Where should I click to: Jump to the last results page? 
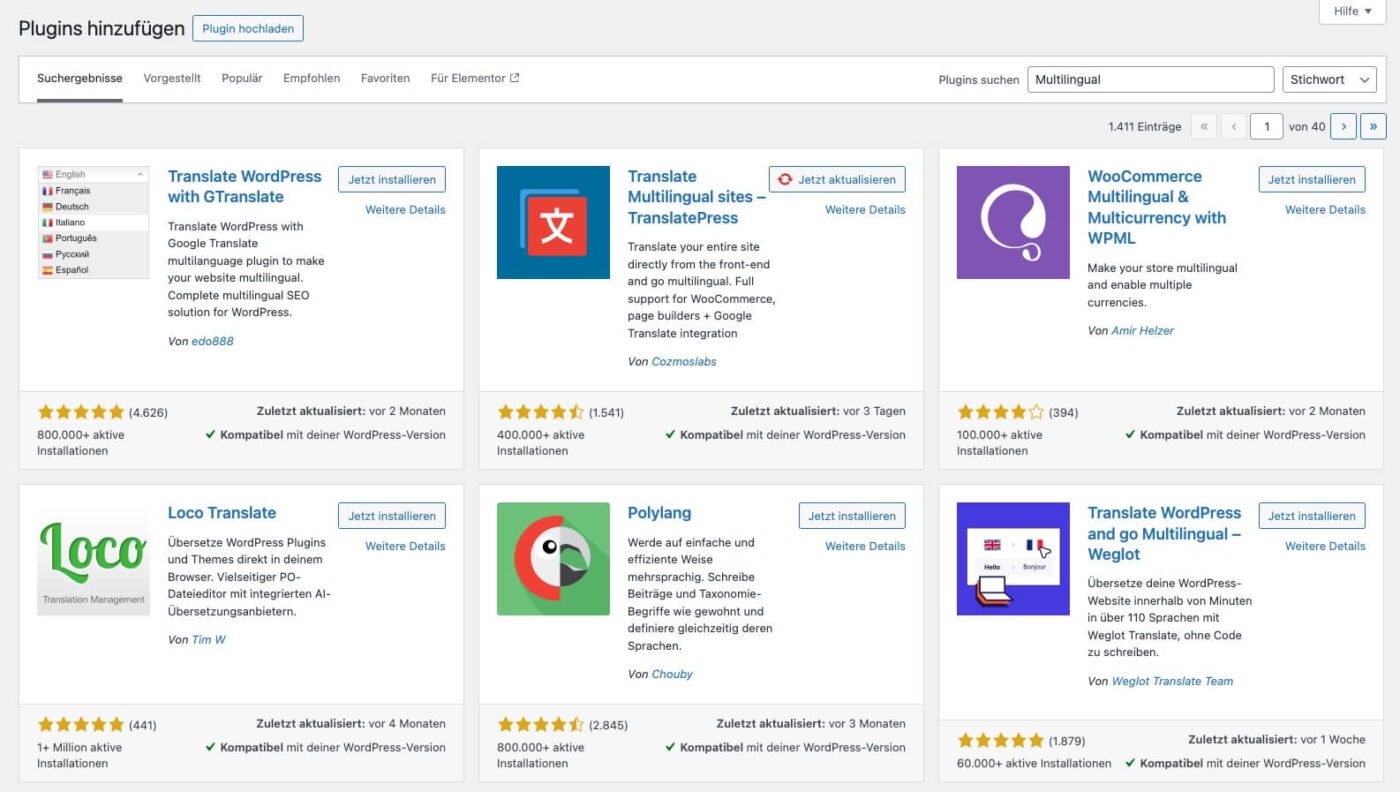click(1373, 126)
